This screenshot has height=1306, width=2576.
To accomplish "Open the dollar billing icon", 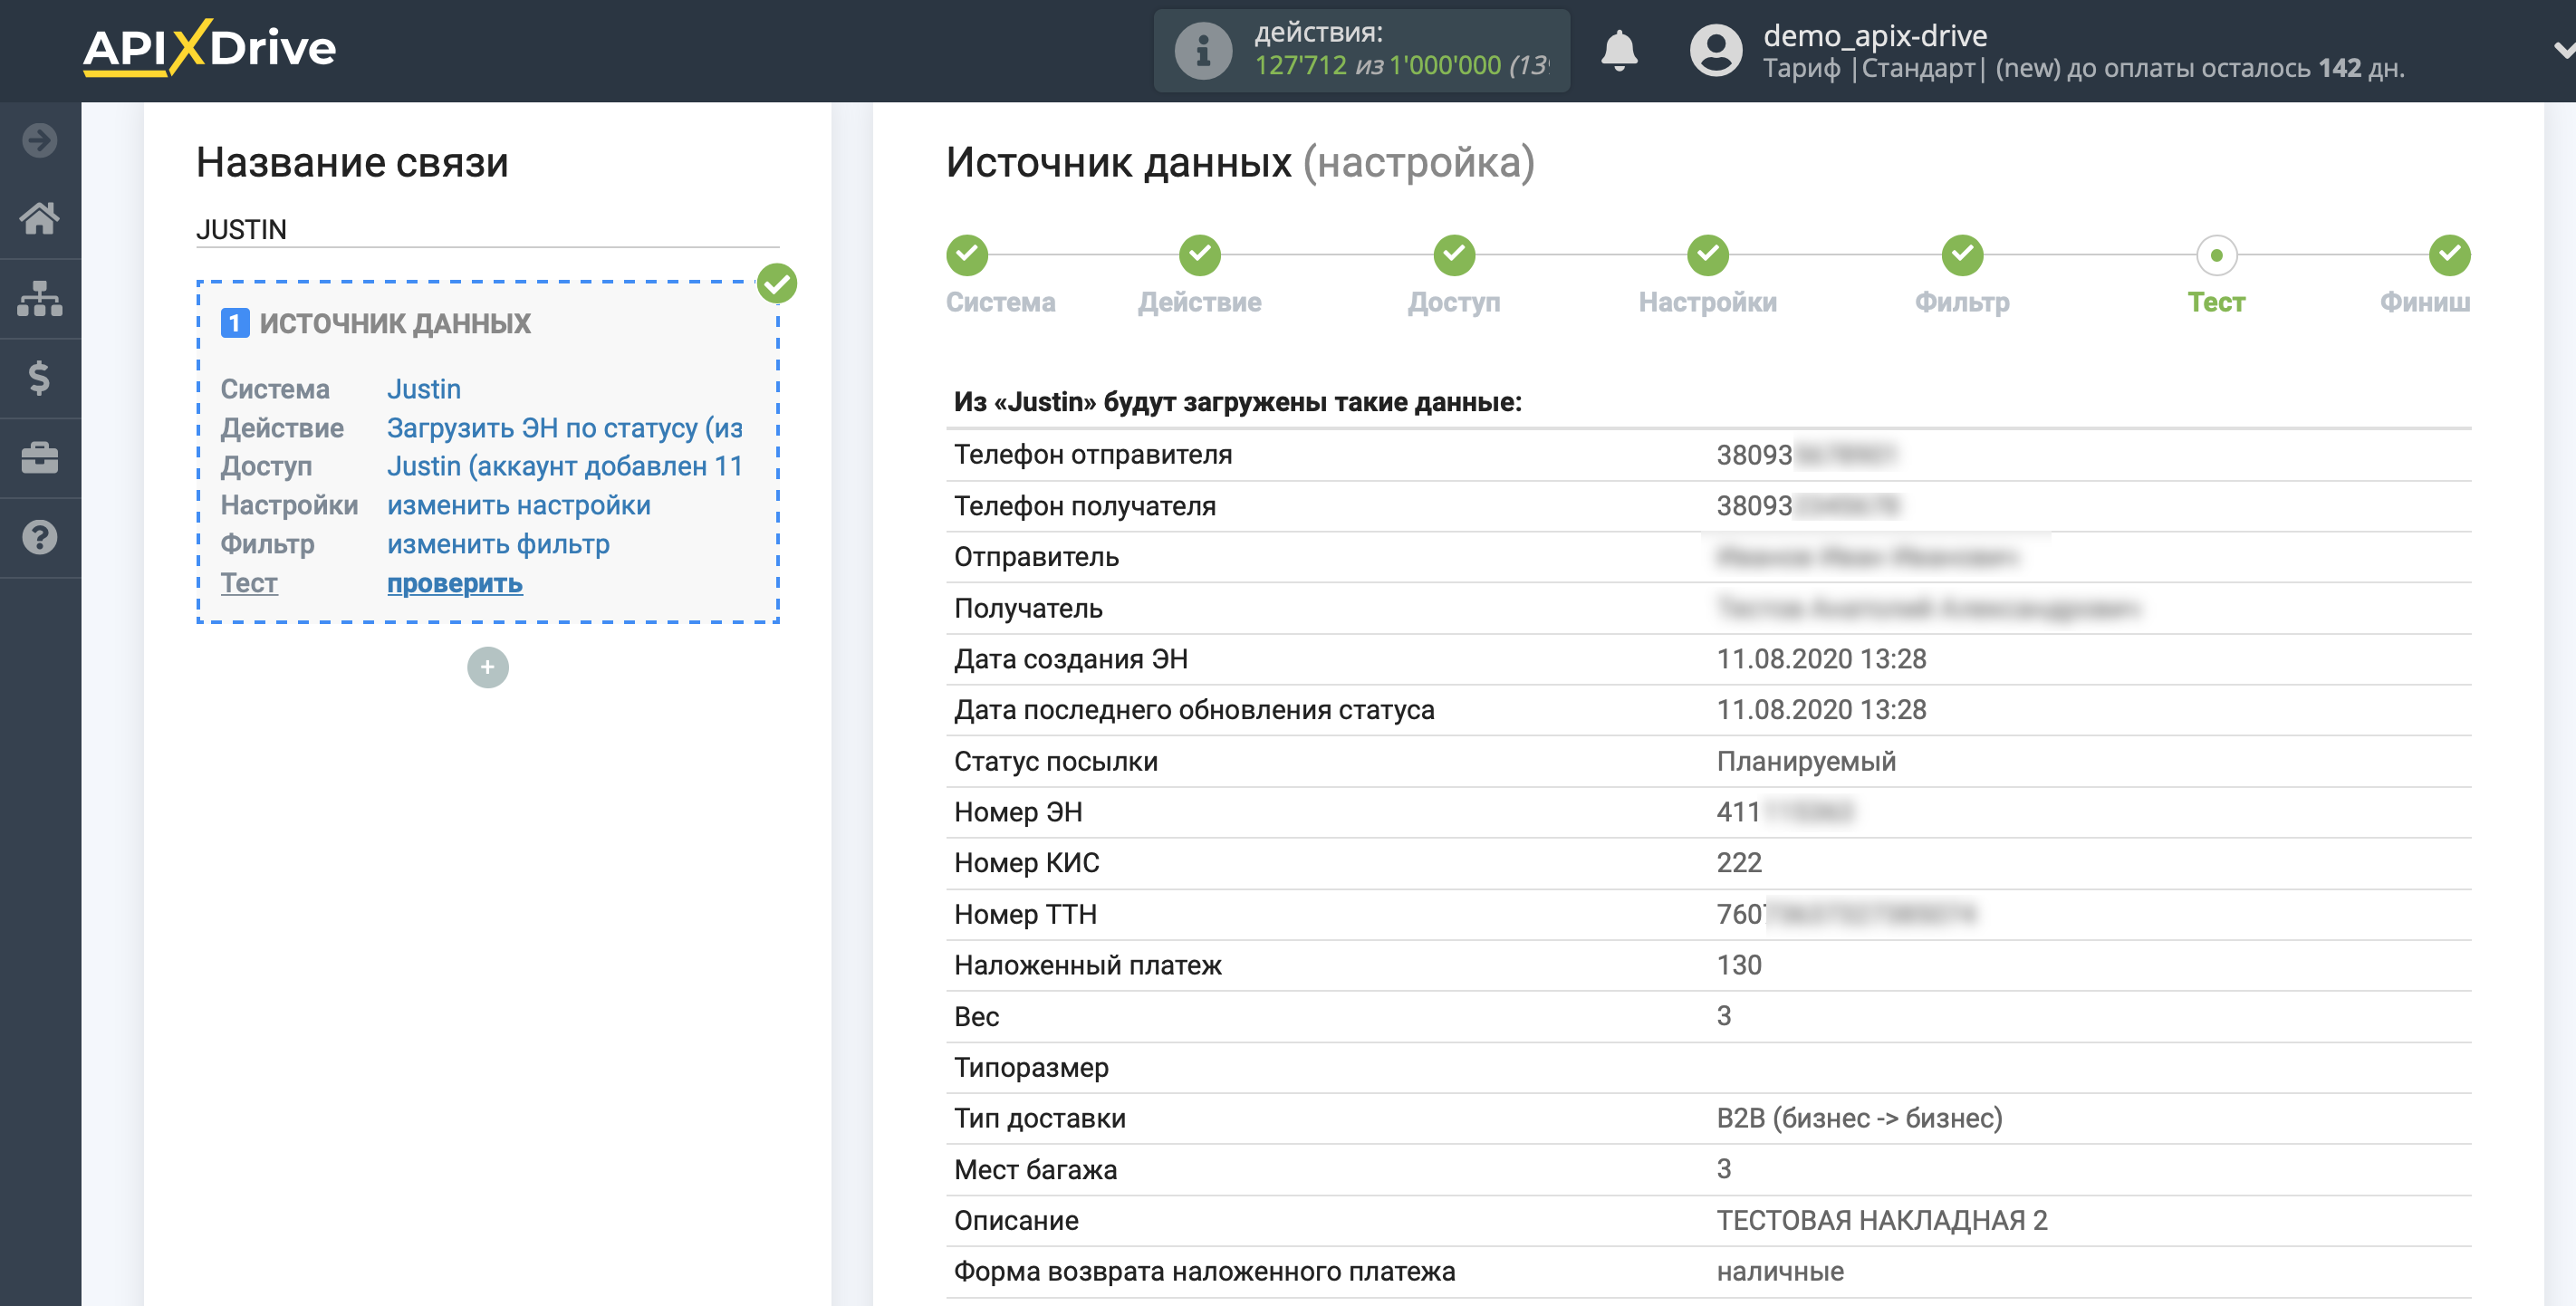I will pyautogui.click(x=40, y=378).
